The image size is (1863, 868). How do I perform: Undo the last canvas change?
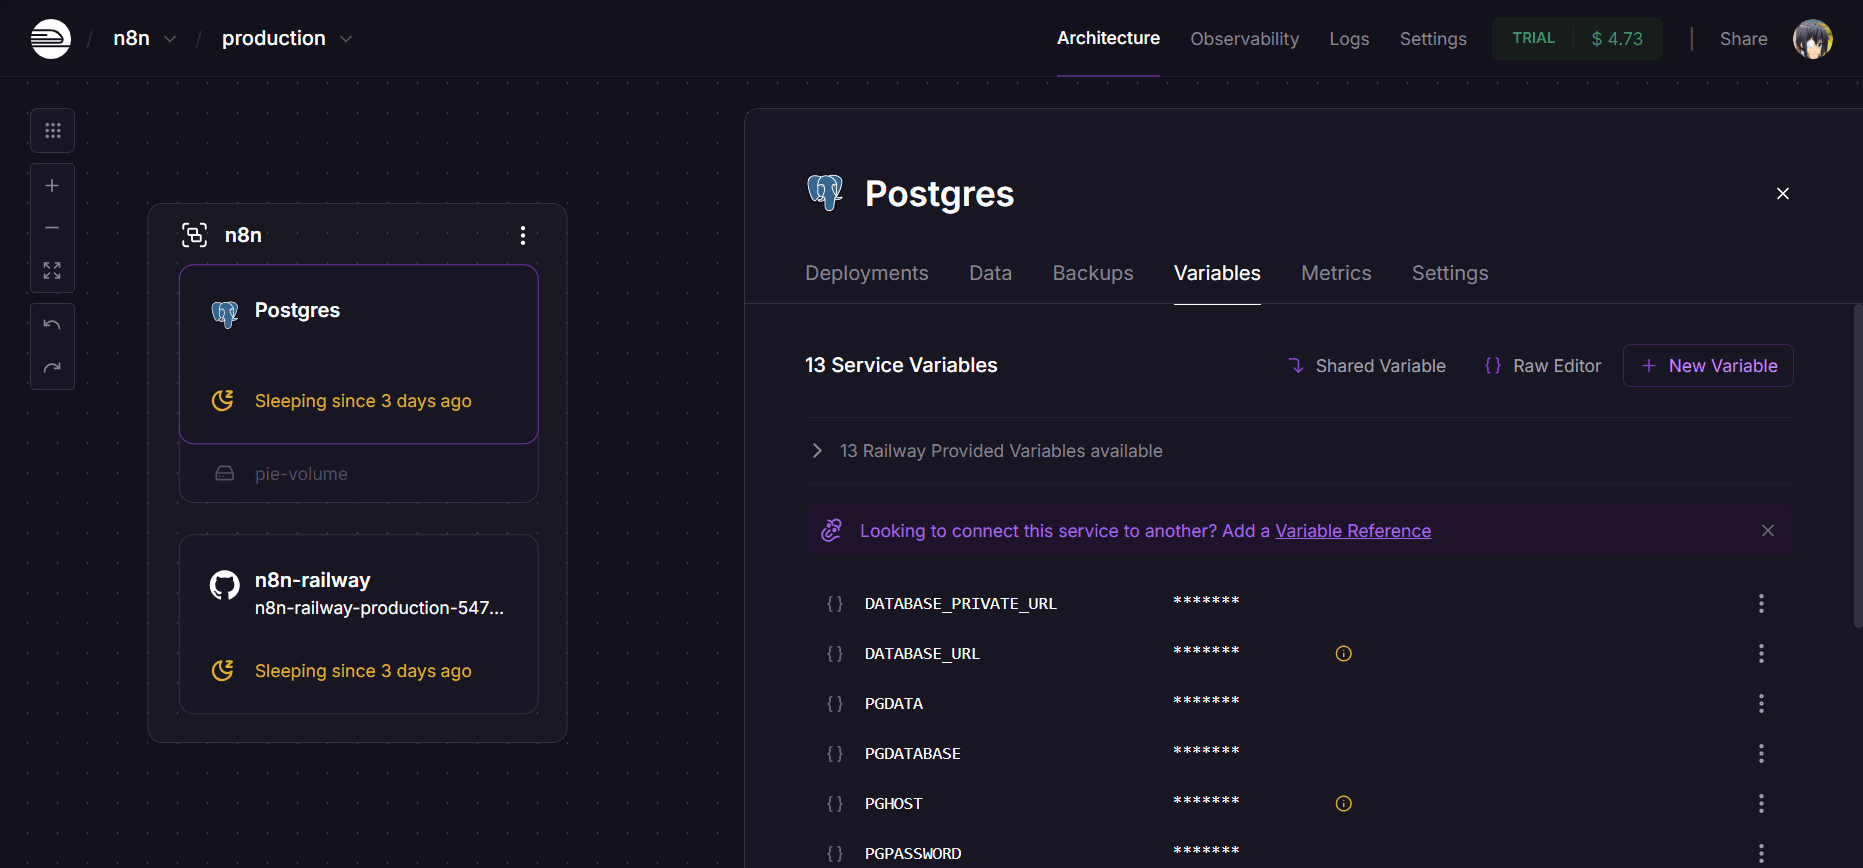pos(52,325)
